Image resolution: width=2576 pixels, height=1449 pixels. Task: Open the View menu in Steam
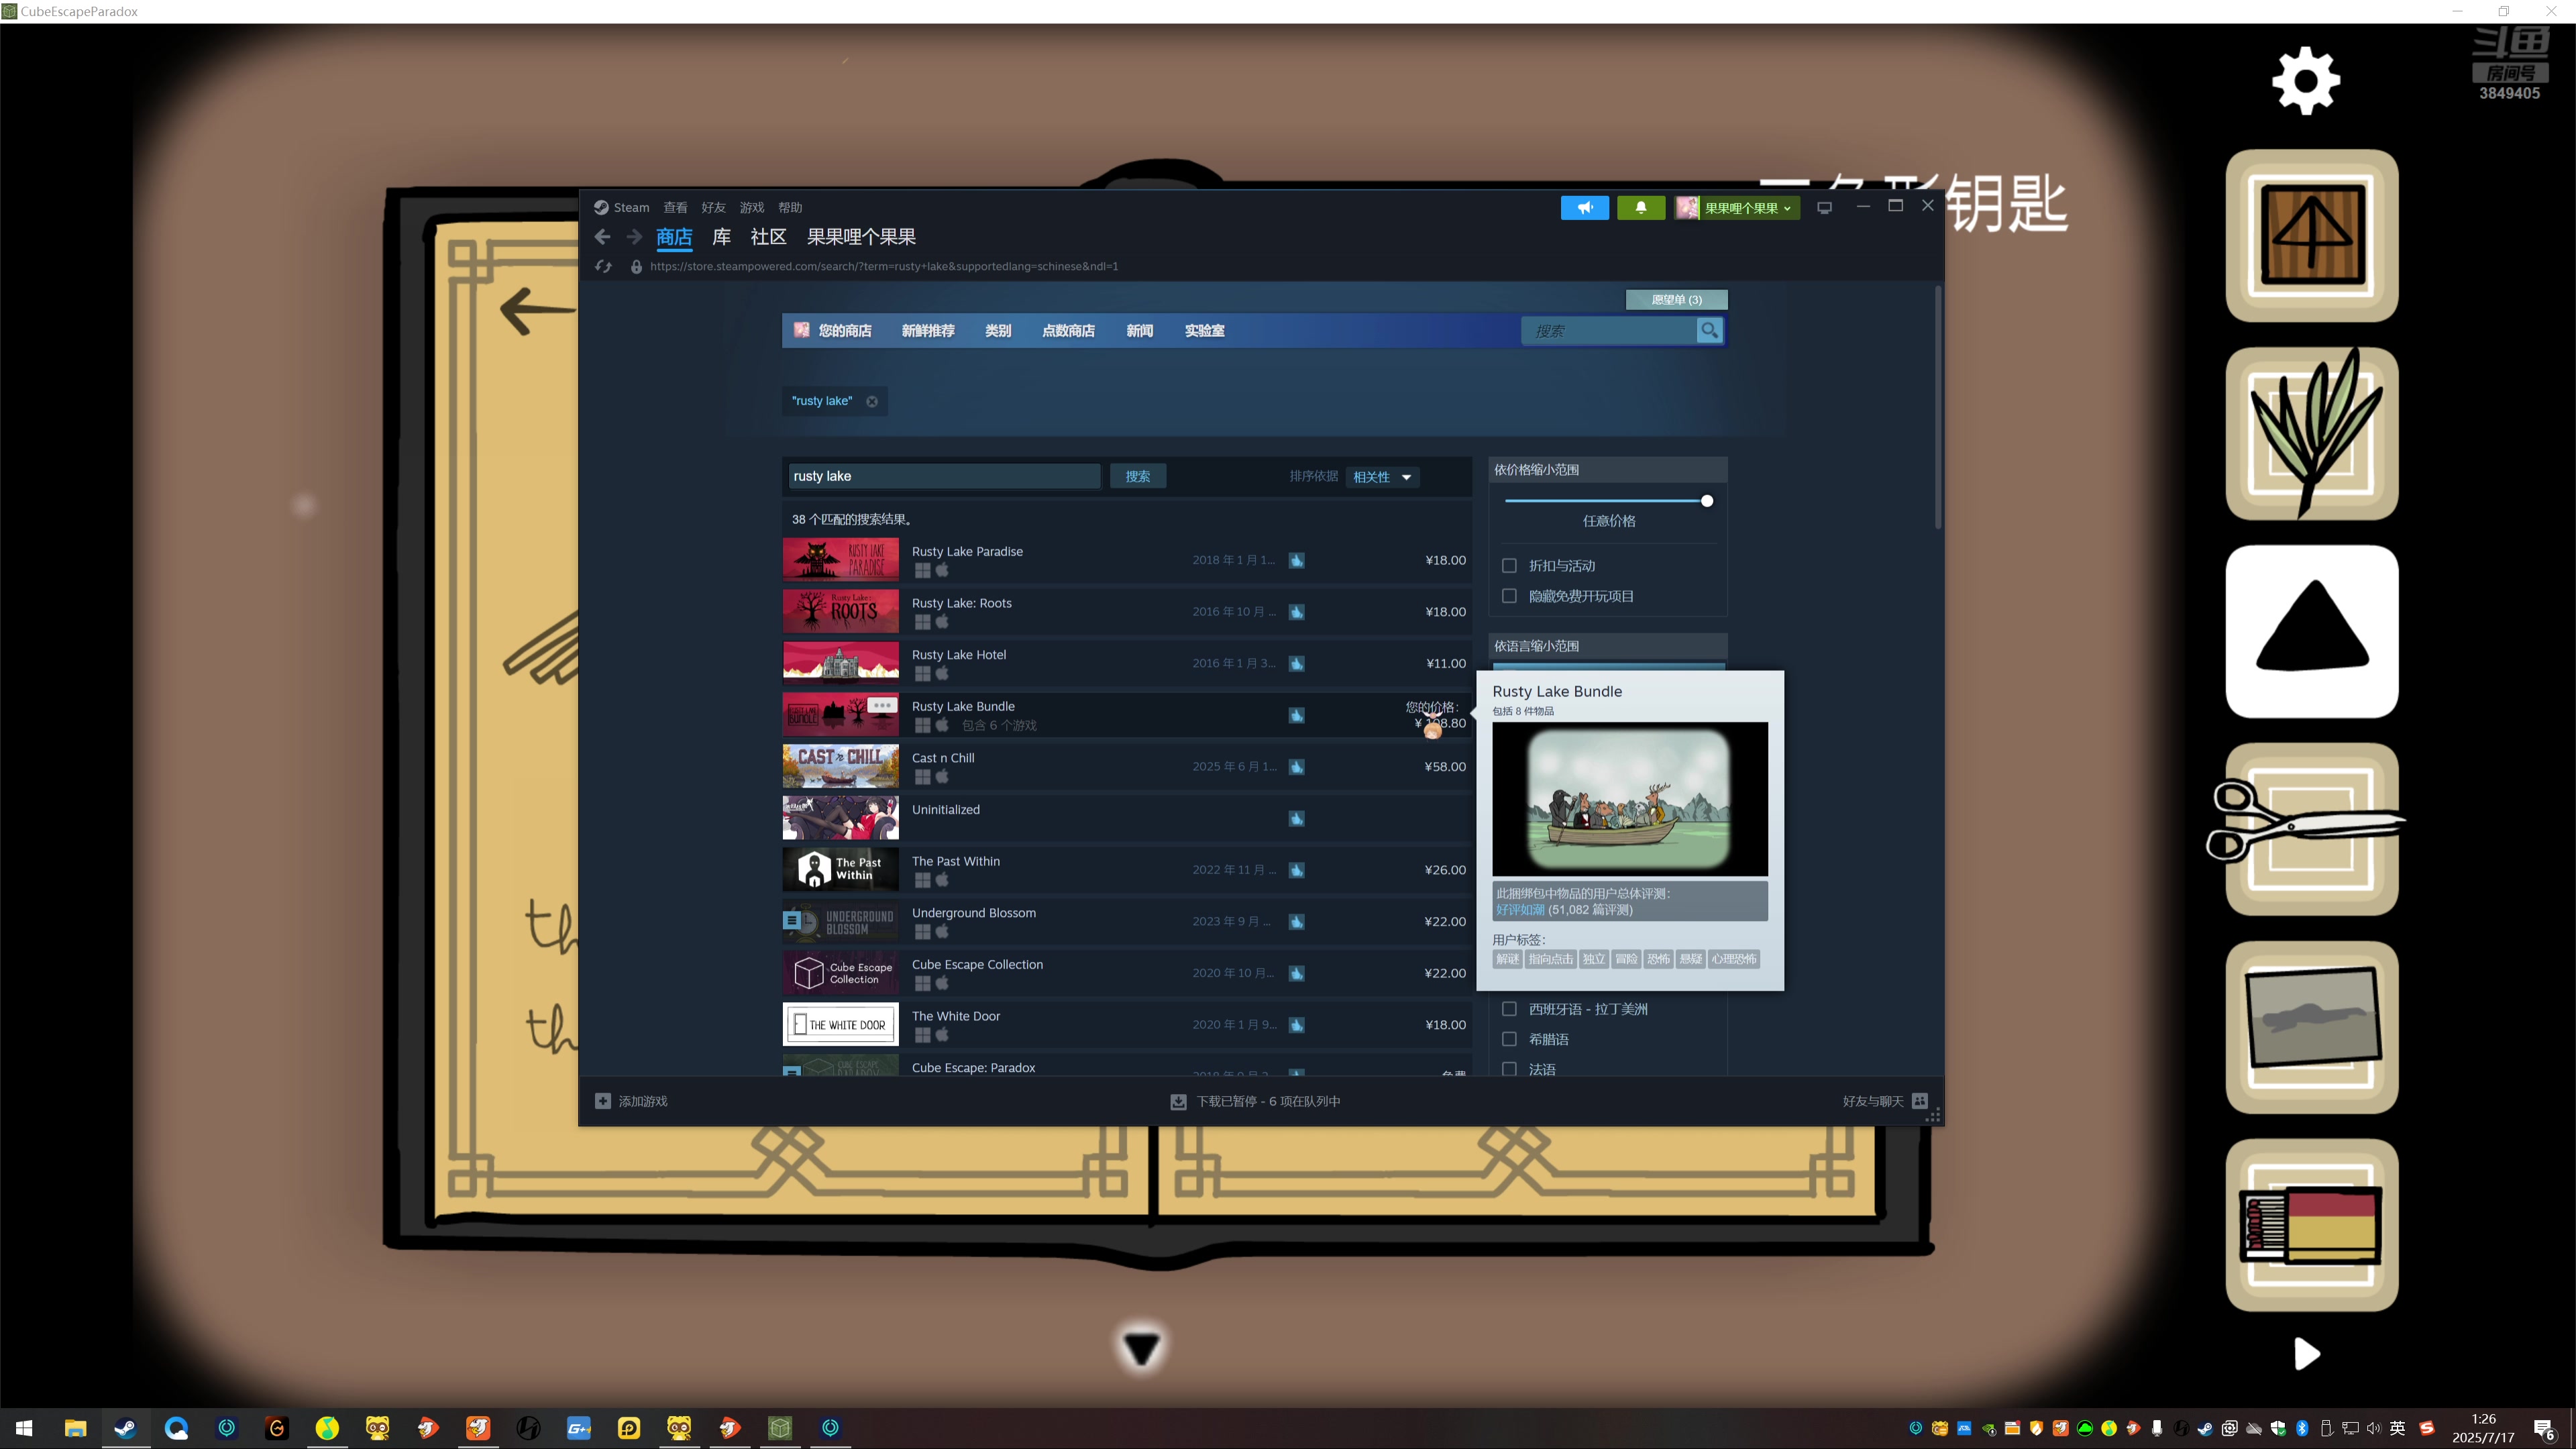(x=675, y=208)
